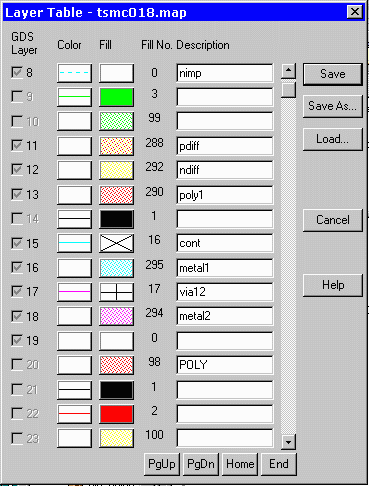Screen dimensions: 369x486
Task: Select metal2 magenta pattern fill swatch
Action: pyautogui.click(x=116, y=316)
